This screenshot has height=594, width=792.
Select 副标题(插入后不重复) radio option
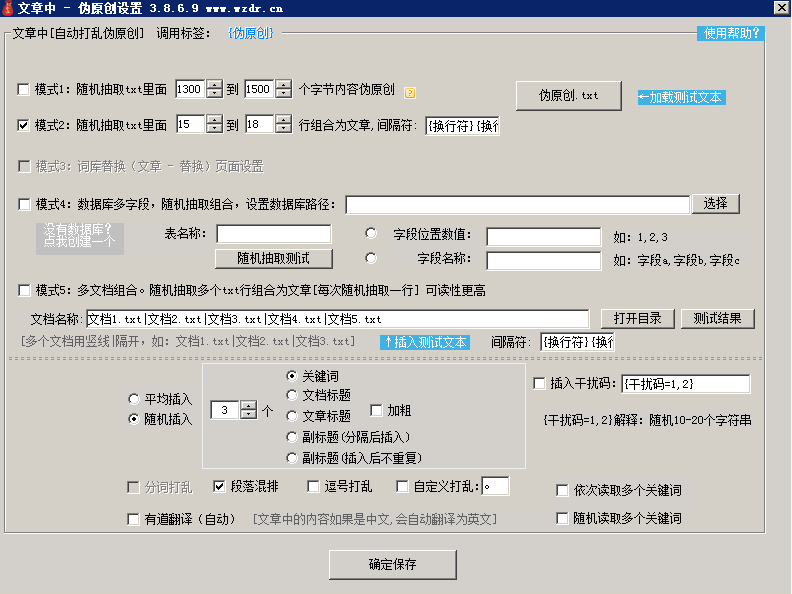click(x=291, y=458)
